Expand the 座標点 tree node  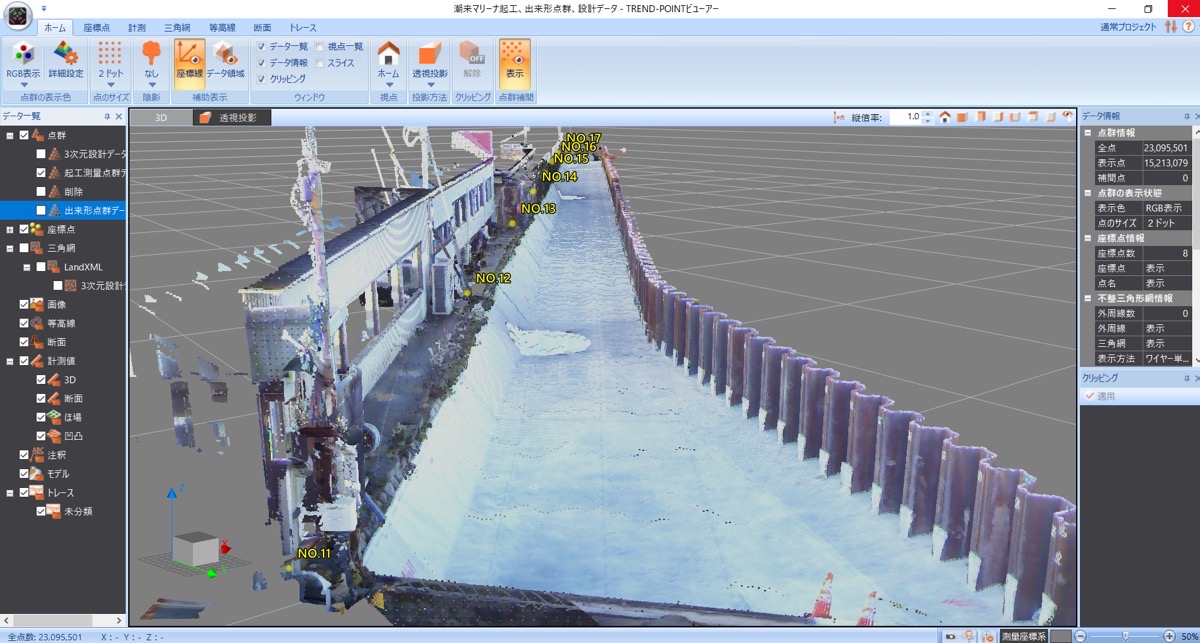(9, 229)
